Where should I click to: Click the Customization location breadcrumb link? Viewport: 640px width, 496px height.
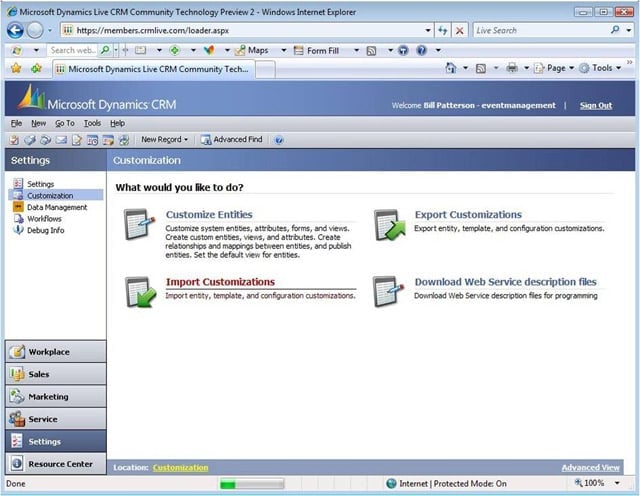[x=180, y=467]
